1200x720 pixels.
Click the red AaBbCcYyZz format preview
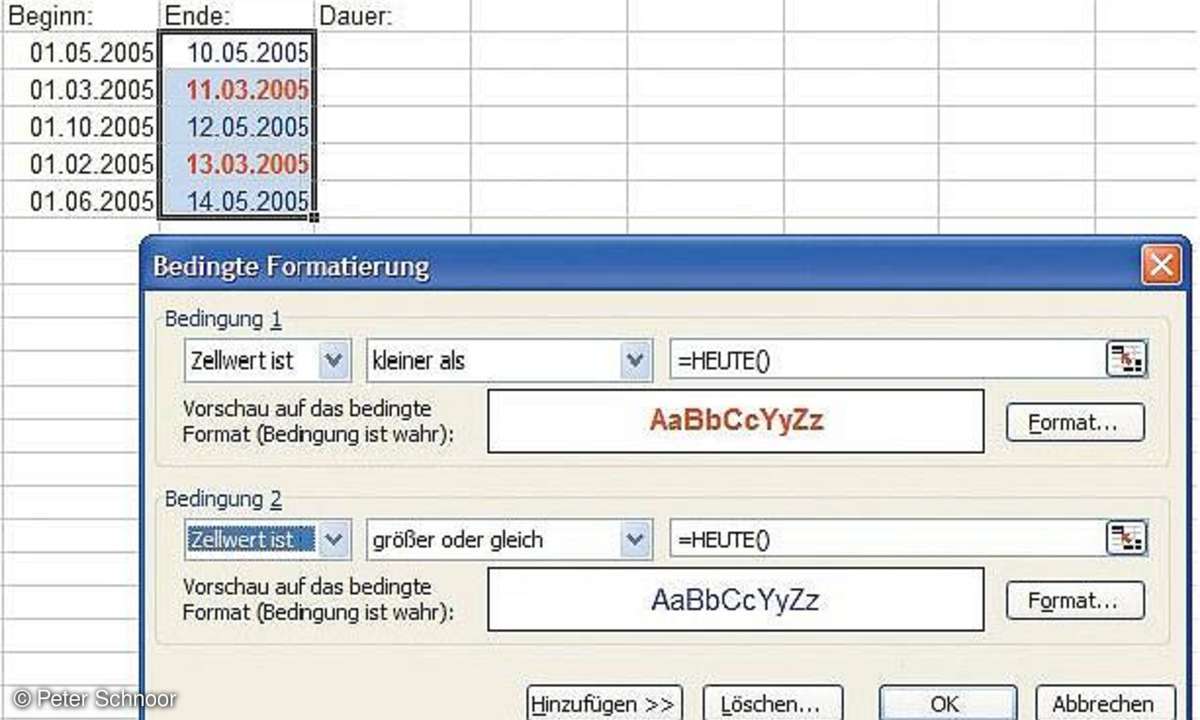tap(736, 421)
